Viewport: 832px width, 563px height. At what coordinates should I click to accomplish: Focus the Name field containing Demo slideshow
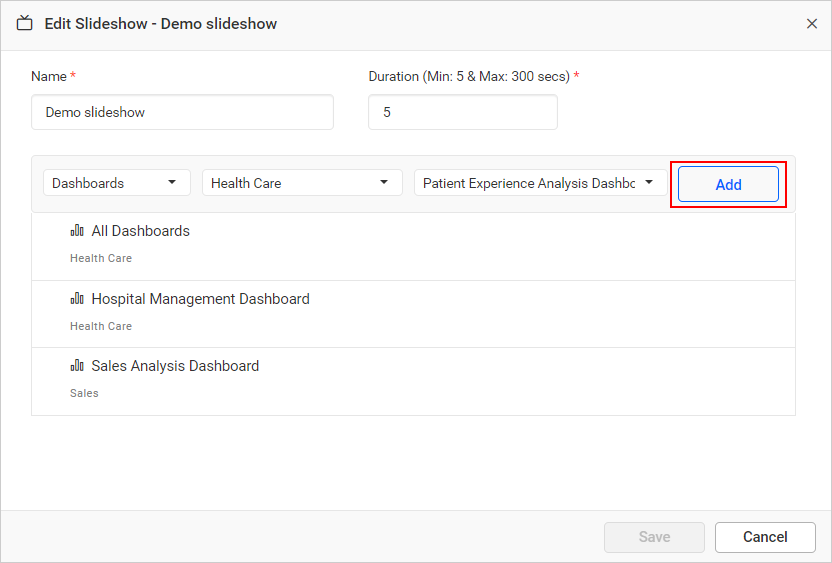click(x=182, y=113)
